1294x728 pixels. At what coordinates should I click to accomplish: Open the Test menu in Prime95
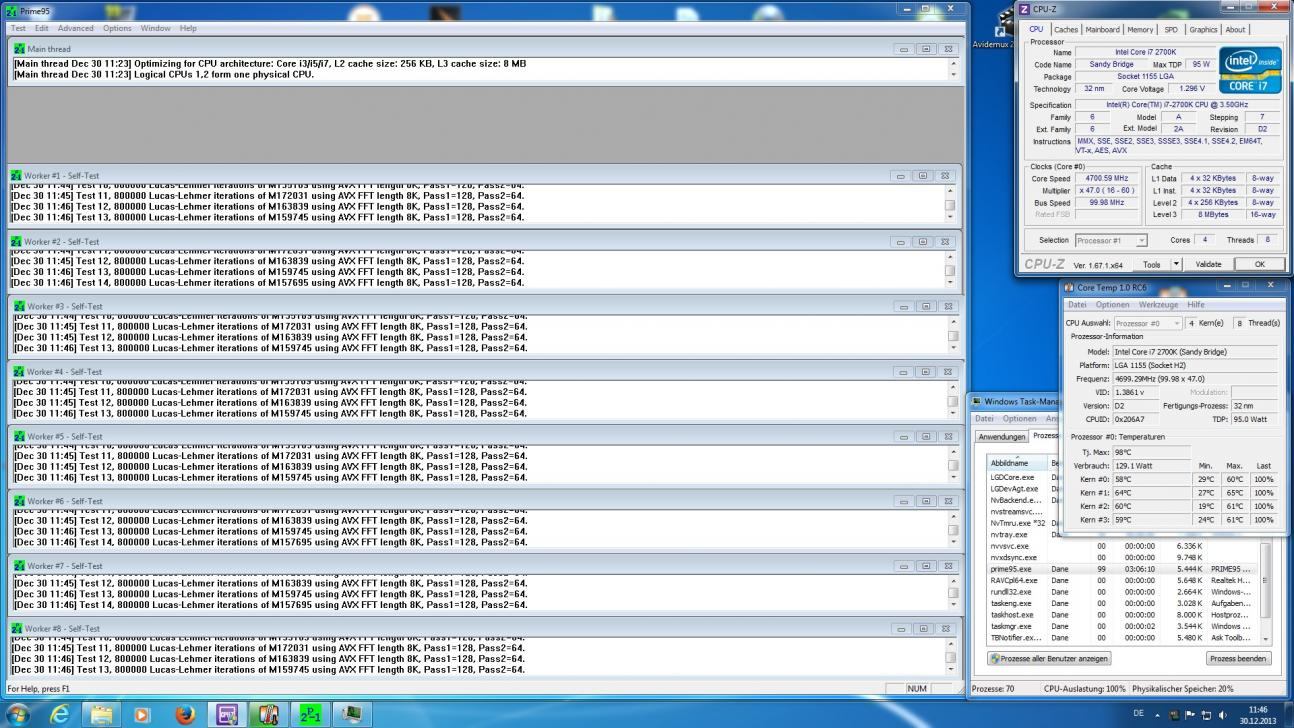pos(18,28)
